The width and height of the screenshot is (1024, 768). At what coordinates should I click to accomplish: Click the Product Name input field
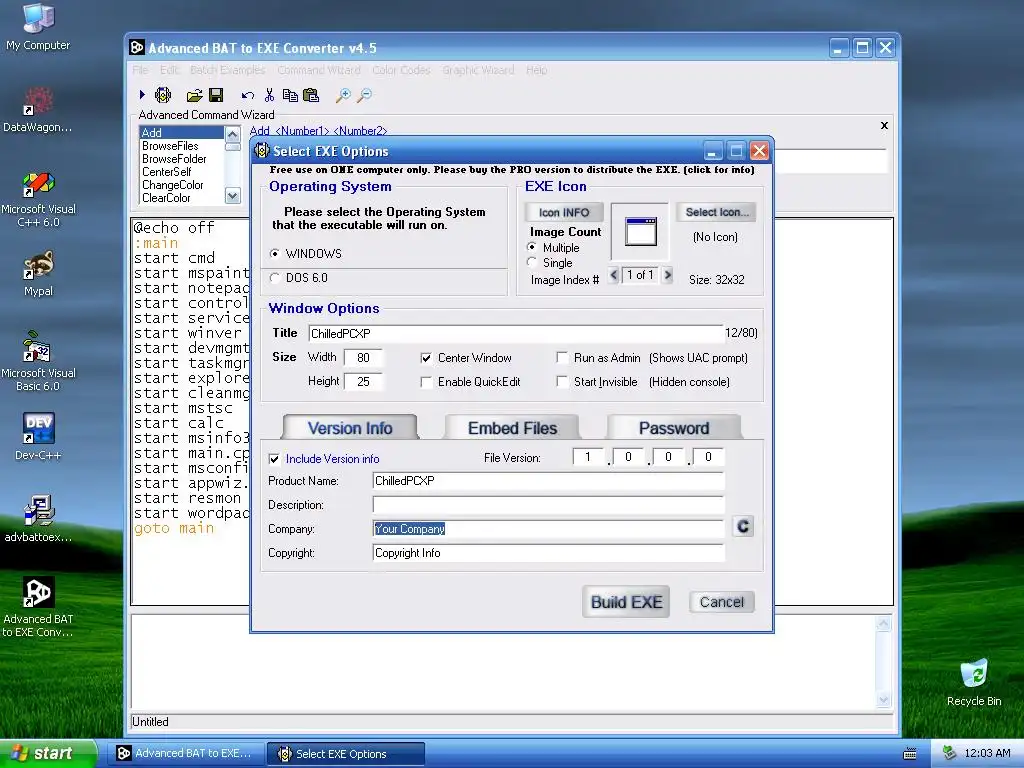[549, 481]
